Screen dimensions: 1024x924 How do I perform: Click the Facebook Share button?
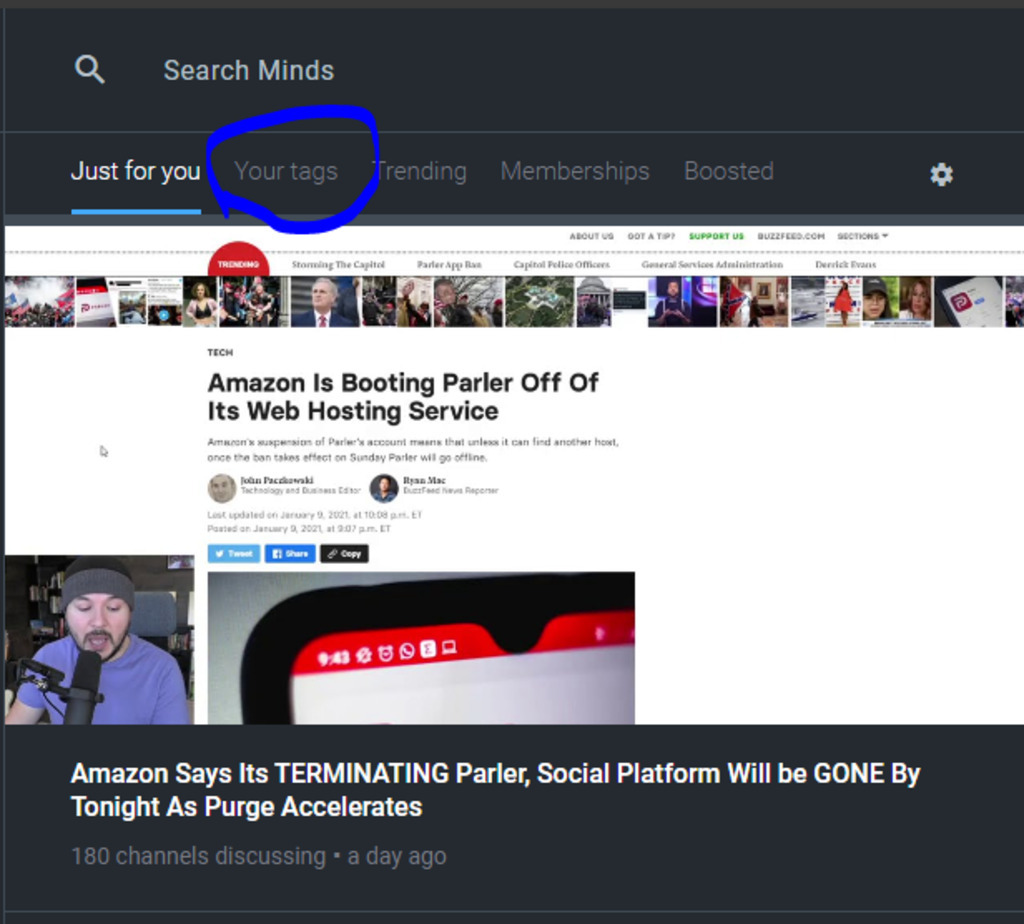coord(290,553)
